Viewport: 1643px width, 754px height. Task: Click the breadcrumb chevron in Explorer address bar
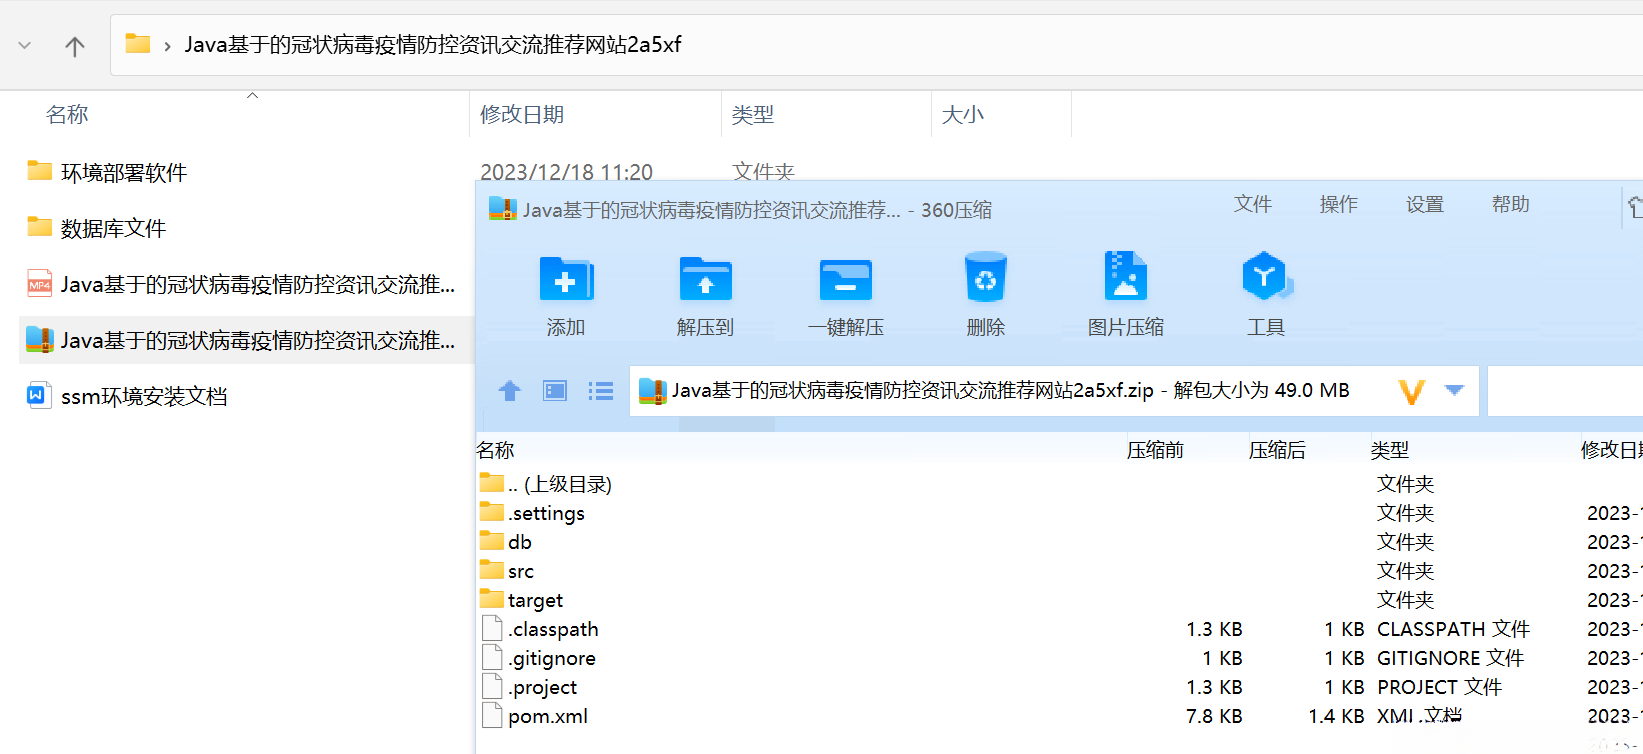tap(167, 46)
